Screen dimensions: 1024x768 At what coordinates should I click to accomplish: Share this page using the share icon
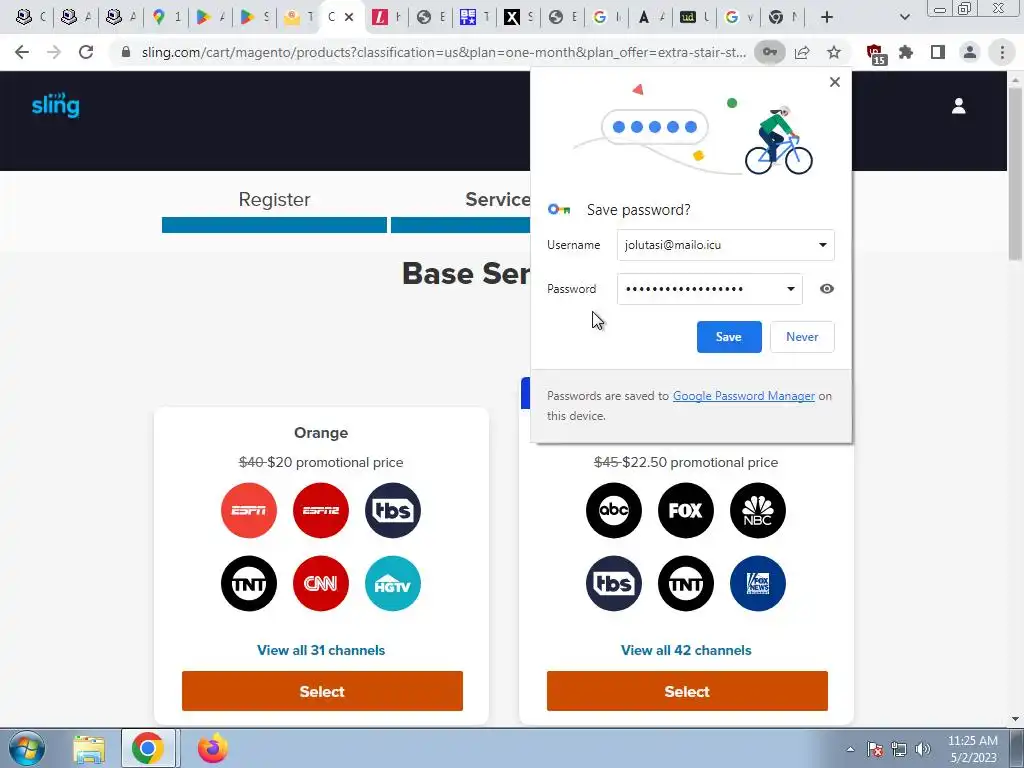coord(802,52)
